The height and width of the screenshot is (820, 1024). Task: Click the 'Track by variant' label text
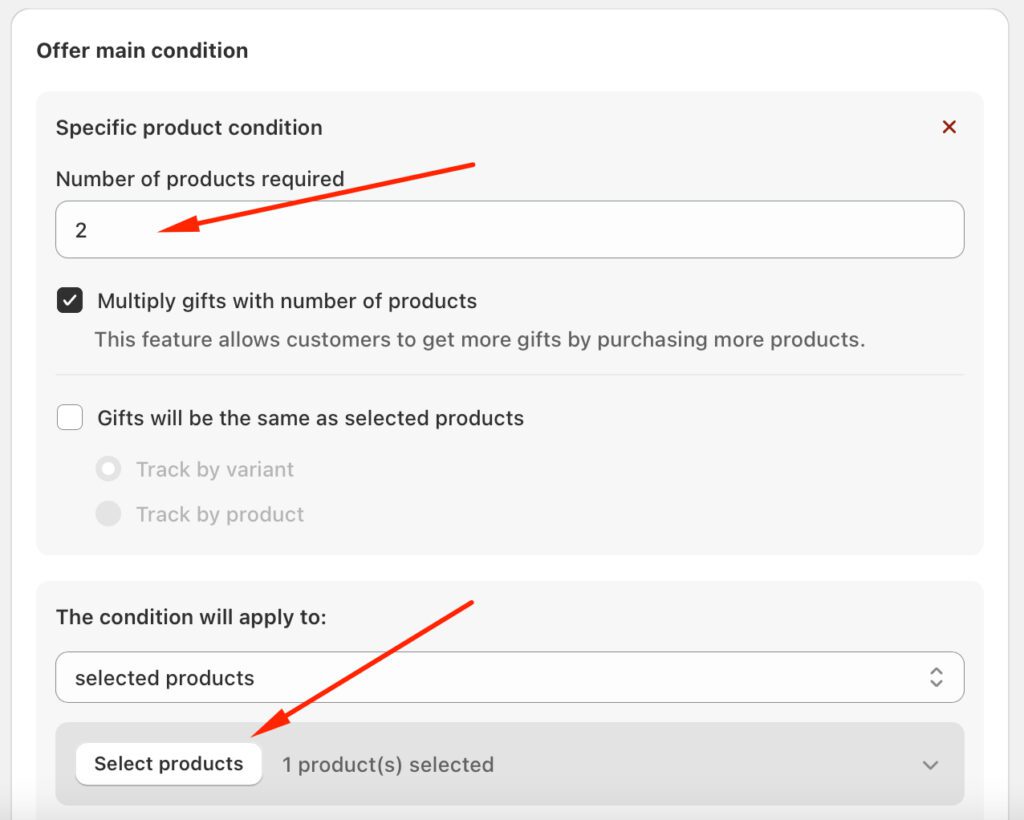pos(215,469)
